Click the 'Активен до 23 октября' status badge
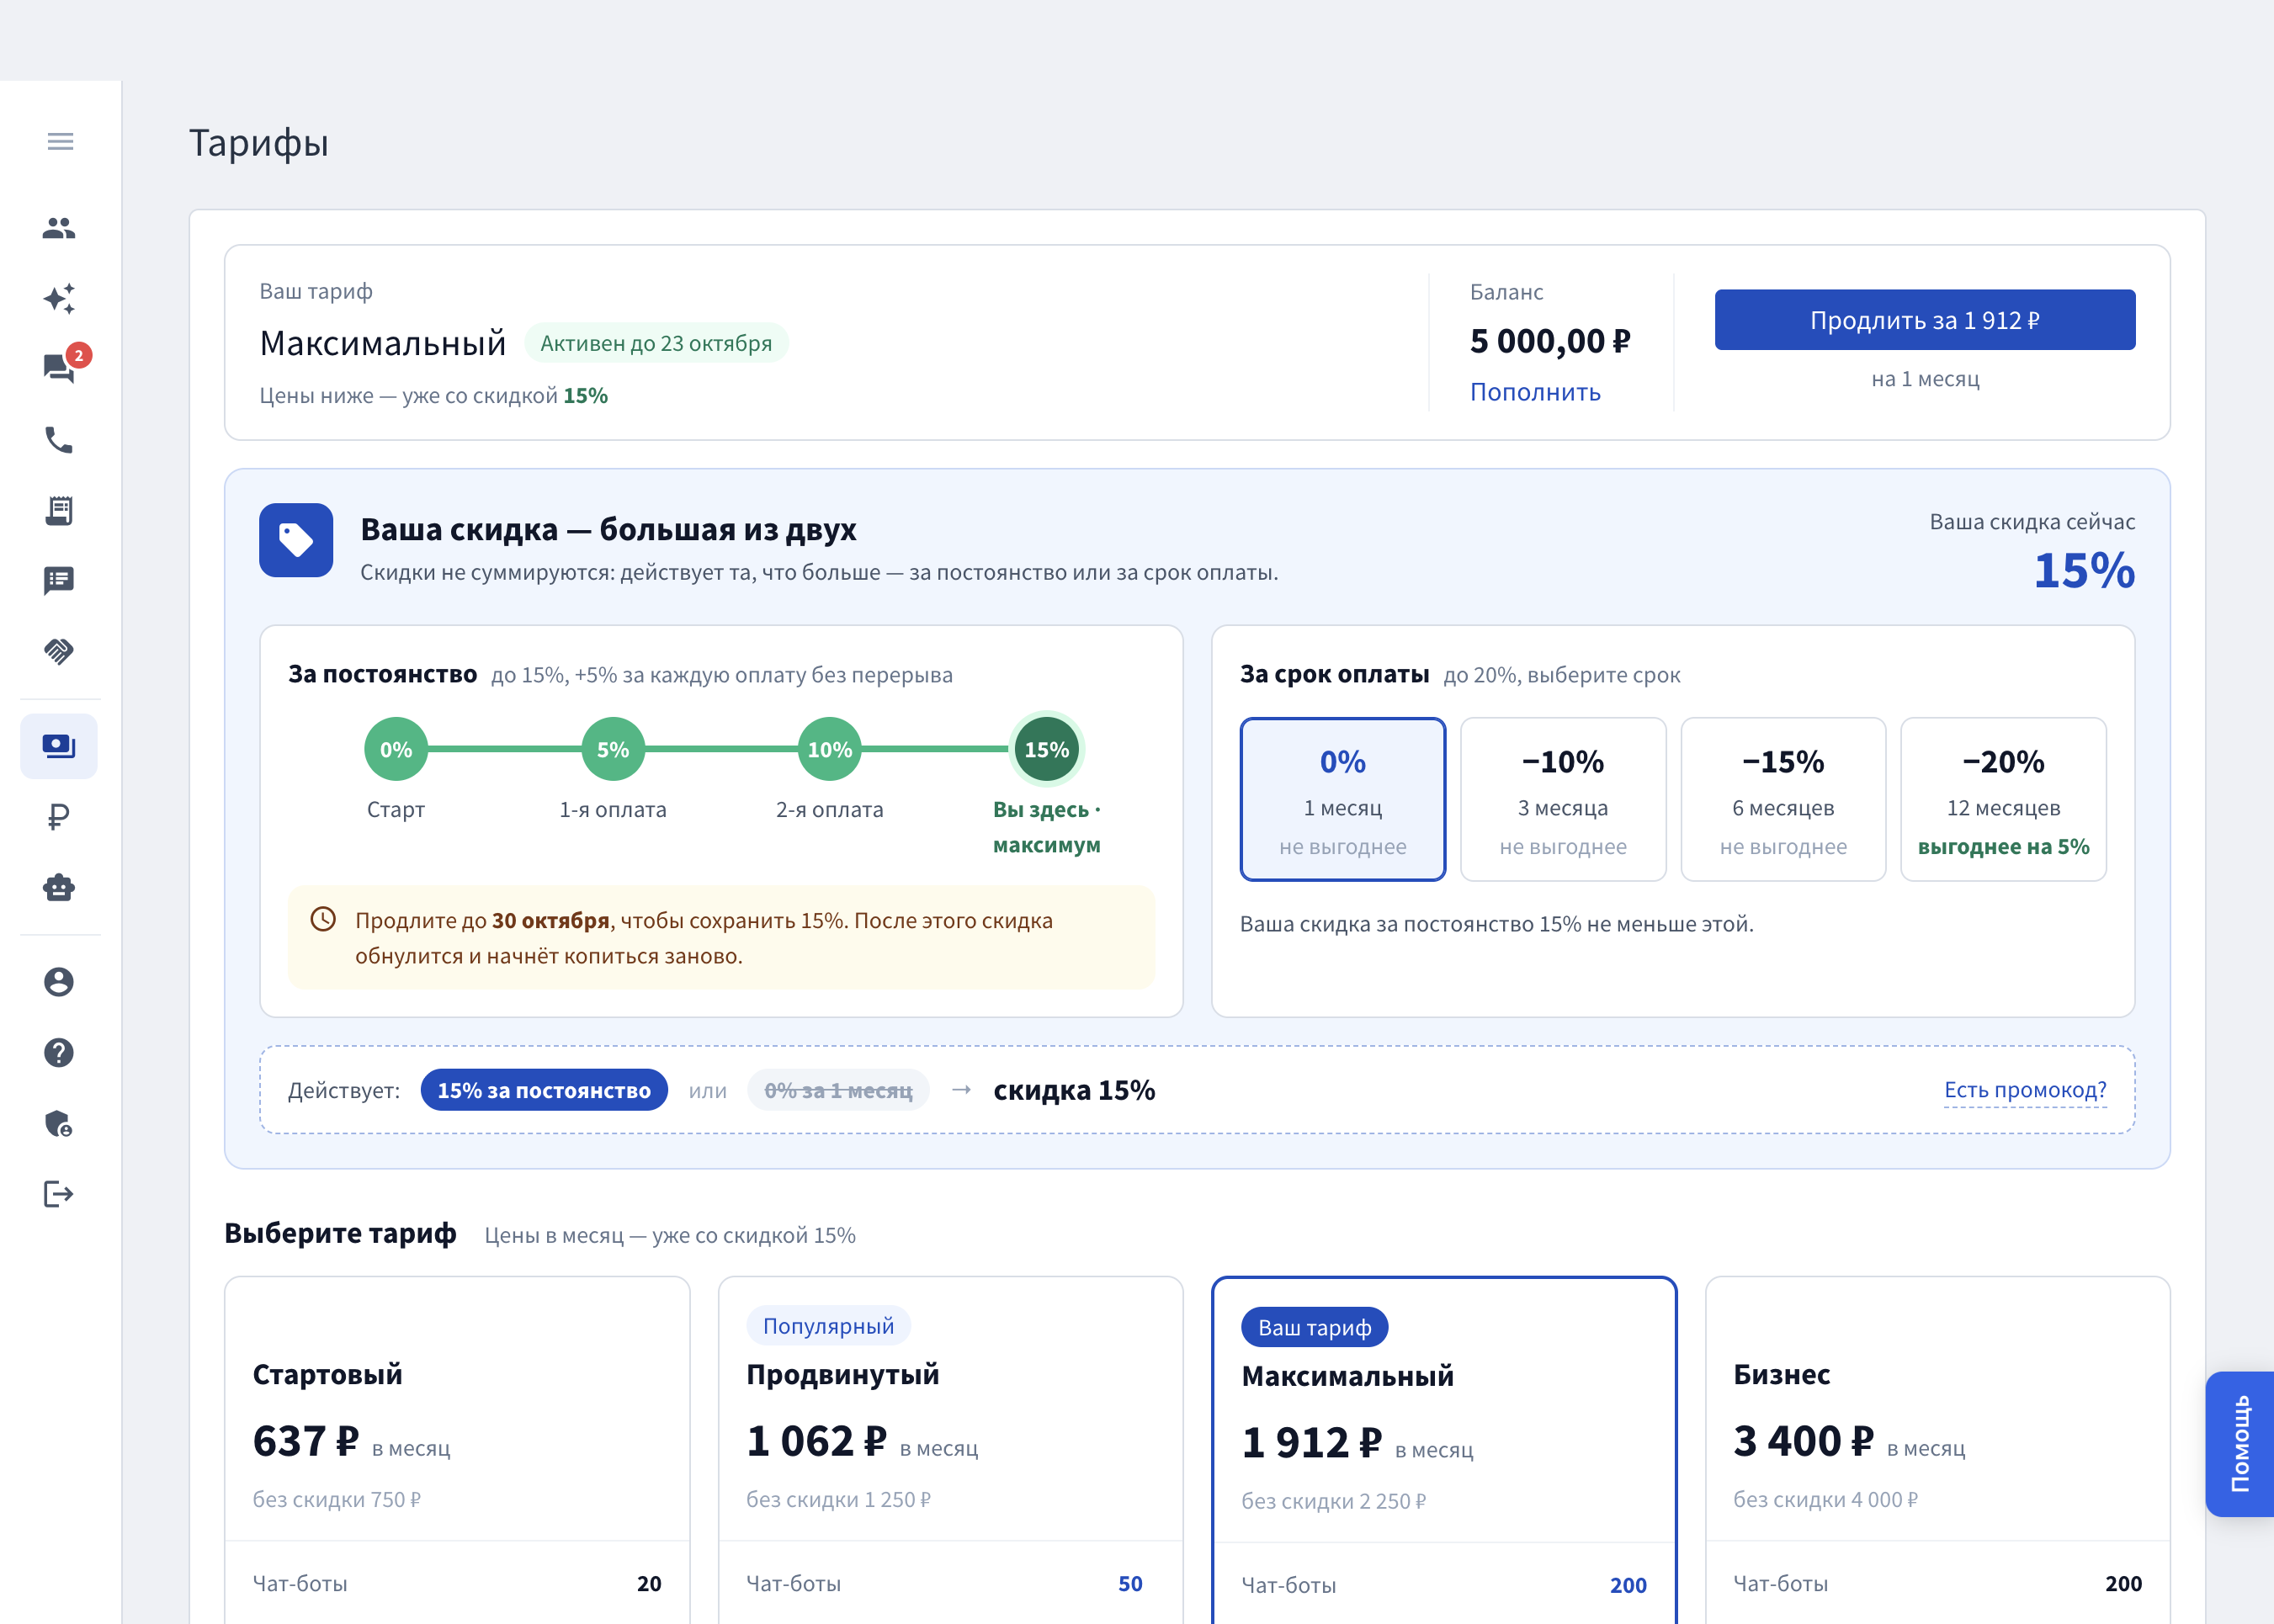This screenshot has width=2274, height=1624. coord(656,343)
